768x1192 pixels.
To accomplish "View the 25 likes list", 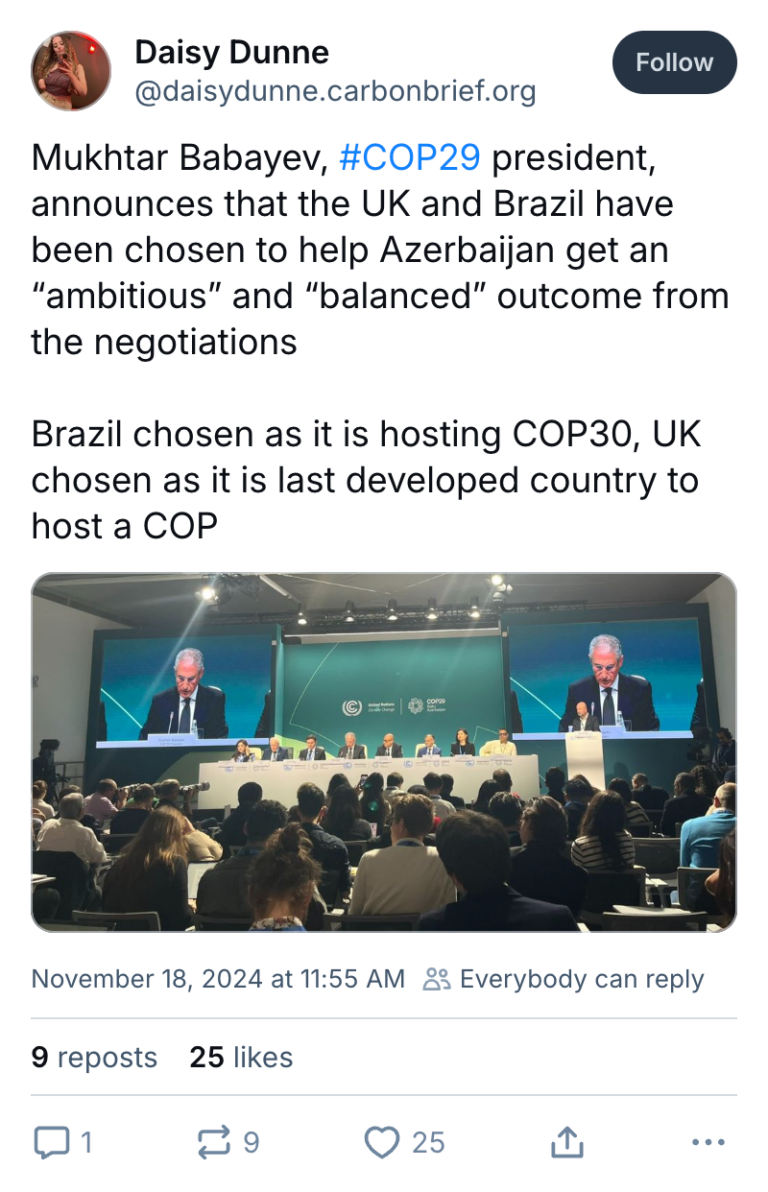I will 242,1057.
